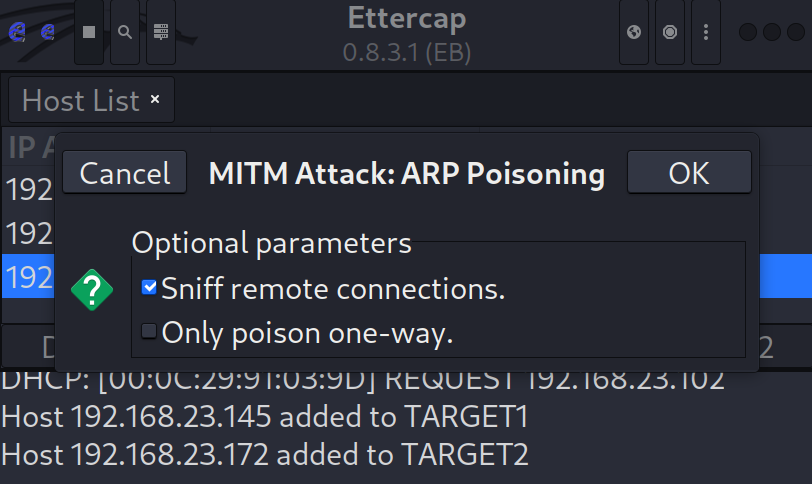Select the blue highlighted host row

pos(28,276)
